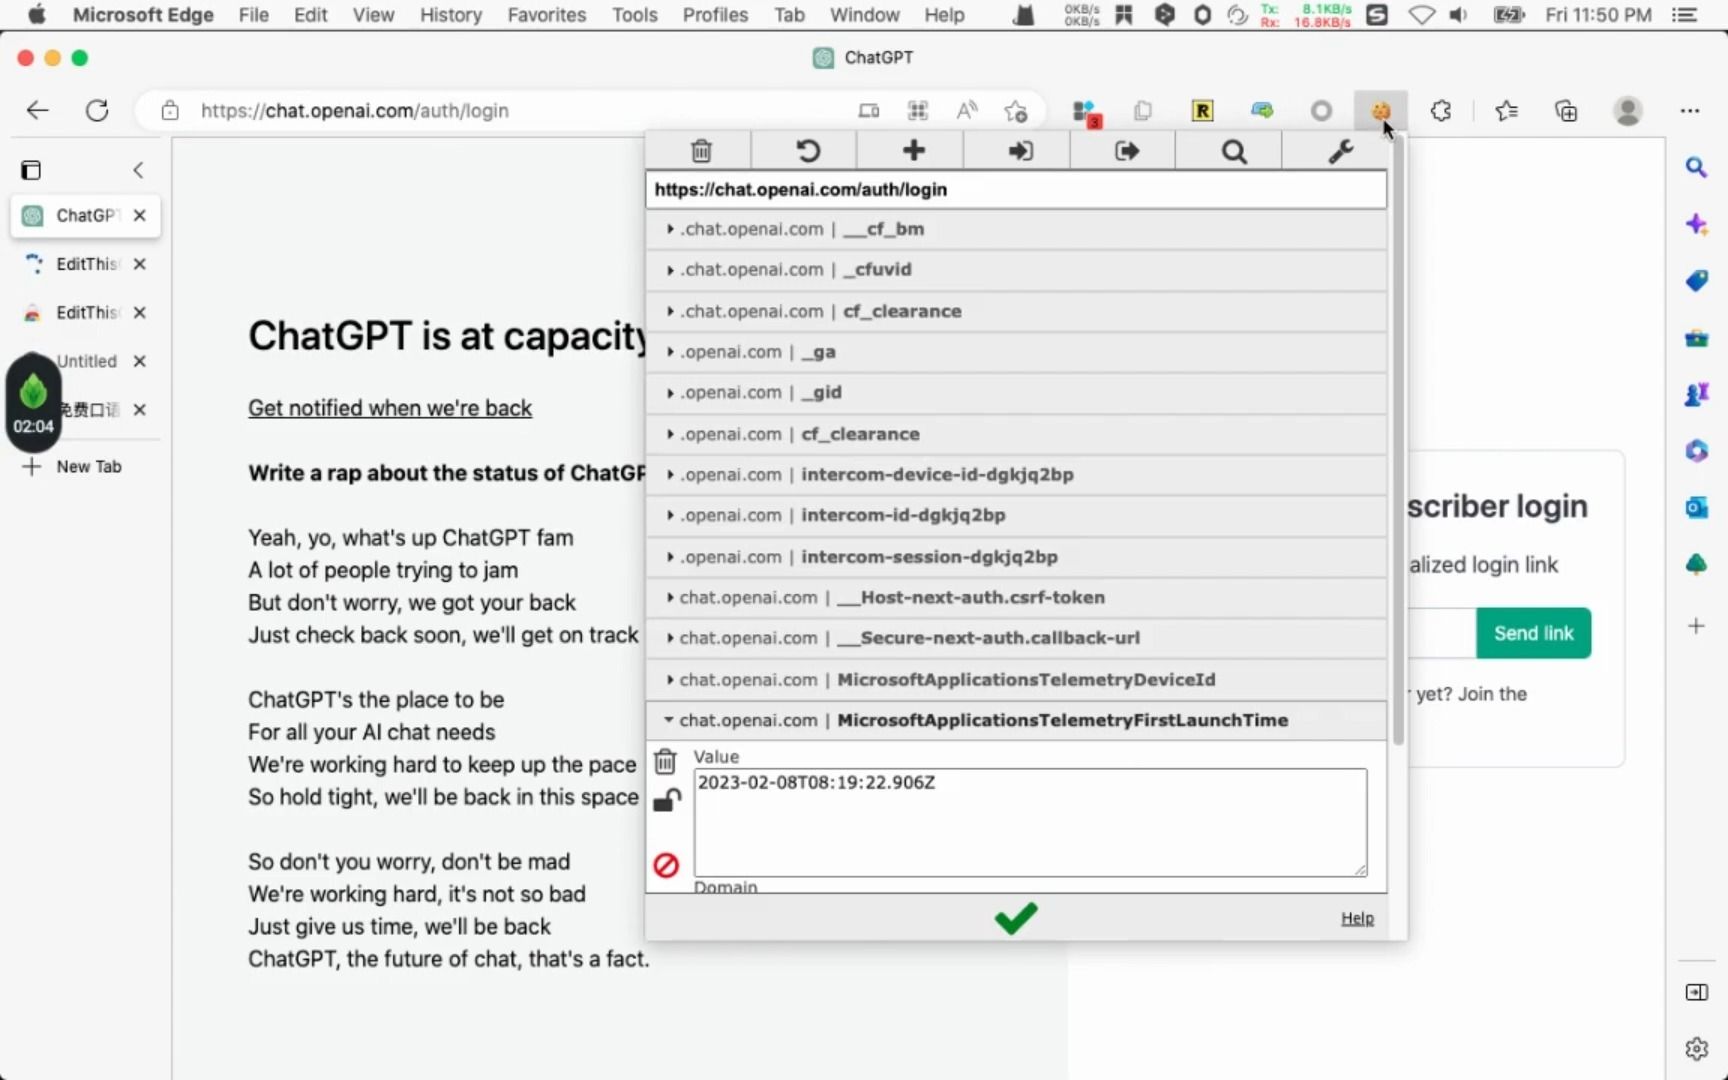The image size is (1728, 1080).
Task: Search cookies with magnifier icon
Action: tap(1234, 151)
